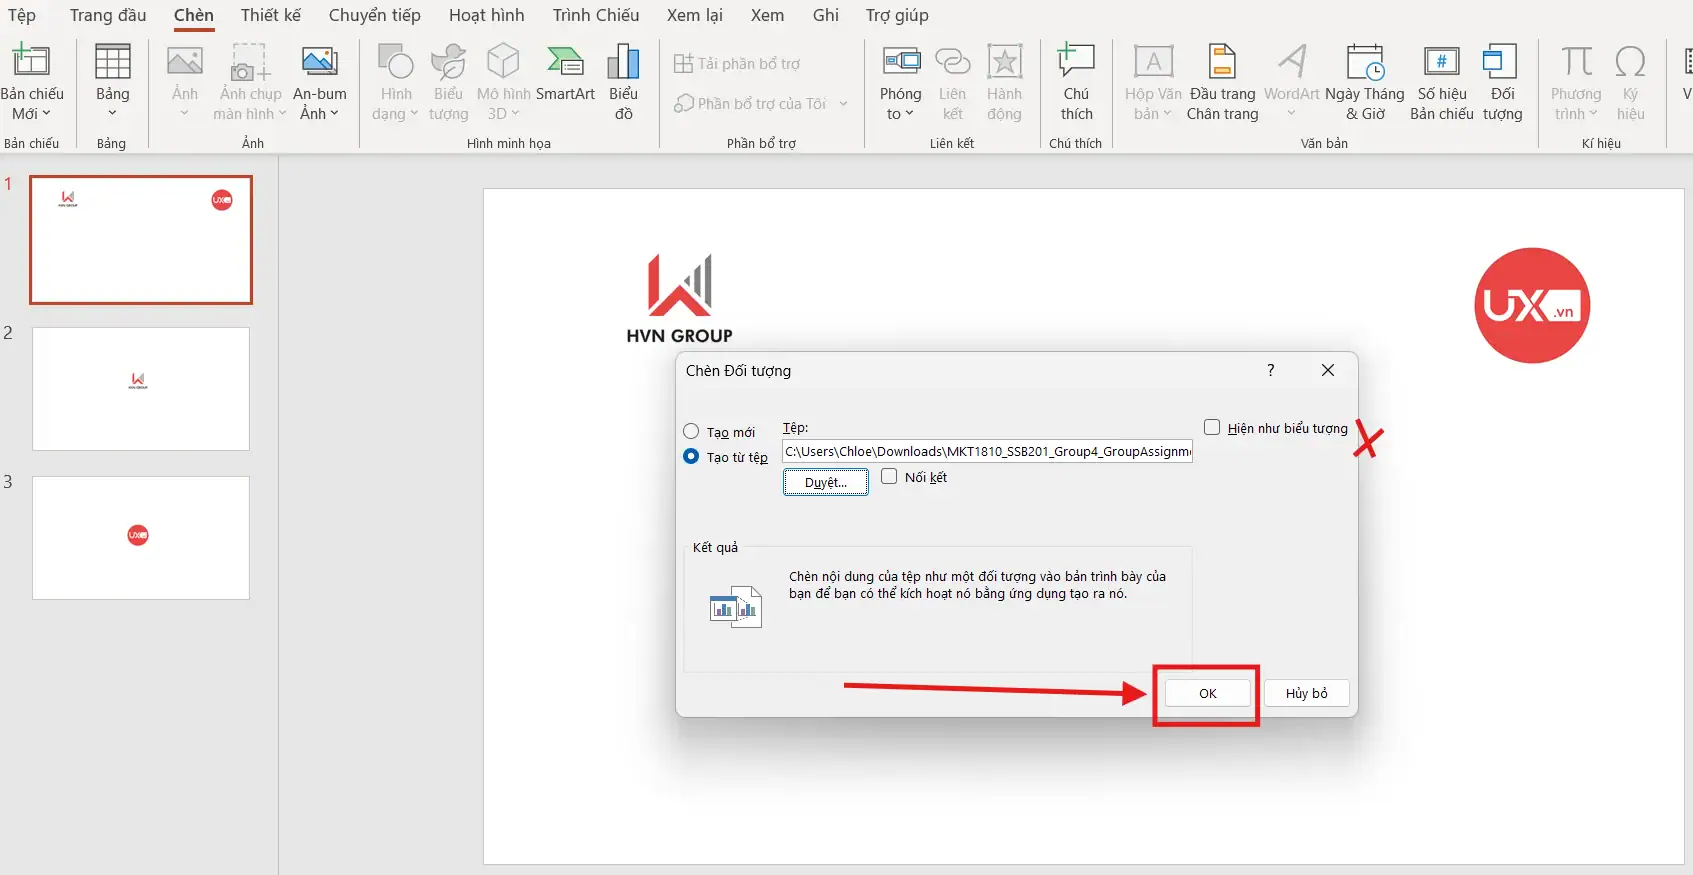Click the Liên kết link icon
This screenshot has width=1693, height=875.
(952, 62)
